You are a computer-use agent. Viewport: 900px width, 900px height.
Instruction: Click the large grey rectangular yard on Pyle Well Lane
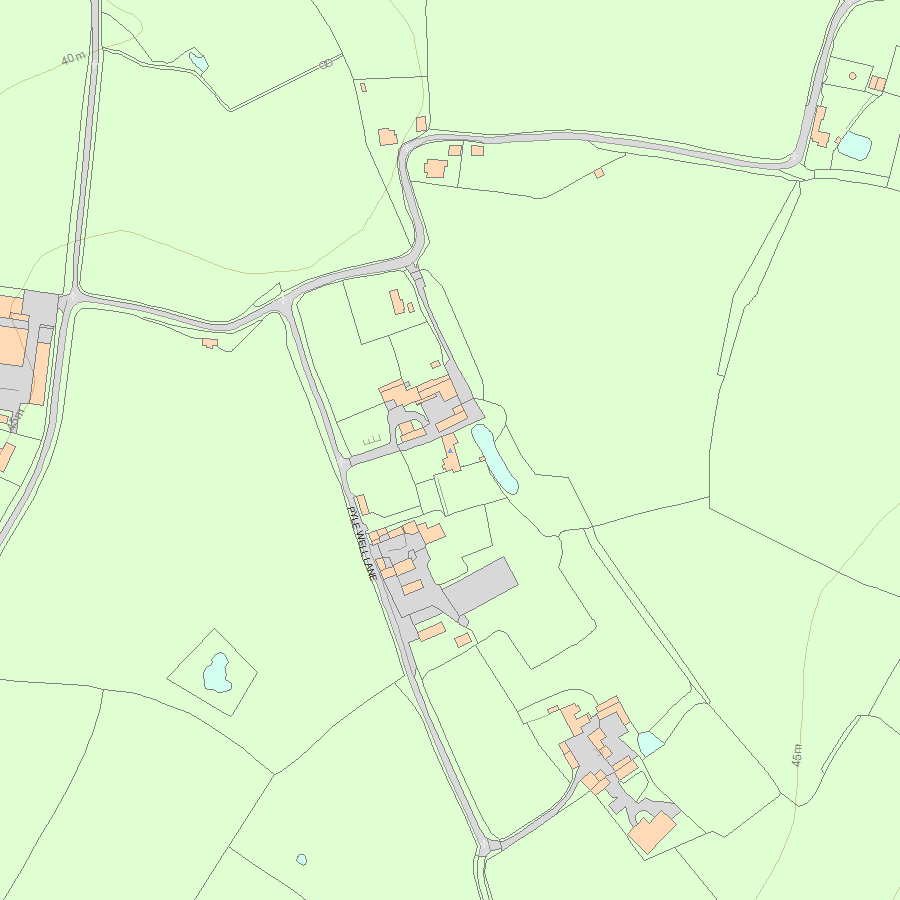(482, 586)
